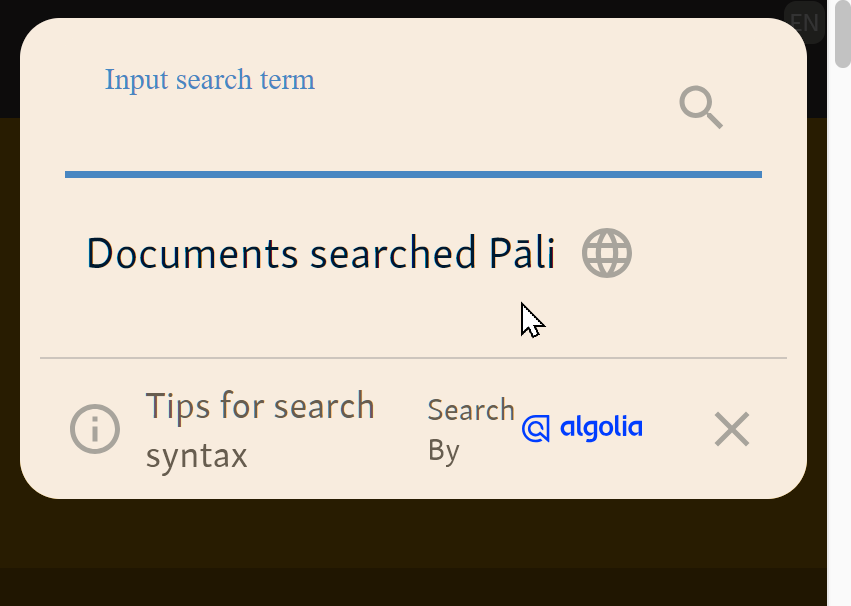
Task: Click the 'Input search term' placeholder label
Action: tap(210, 80)
